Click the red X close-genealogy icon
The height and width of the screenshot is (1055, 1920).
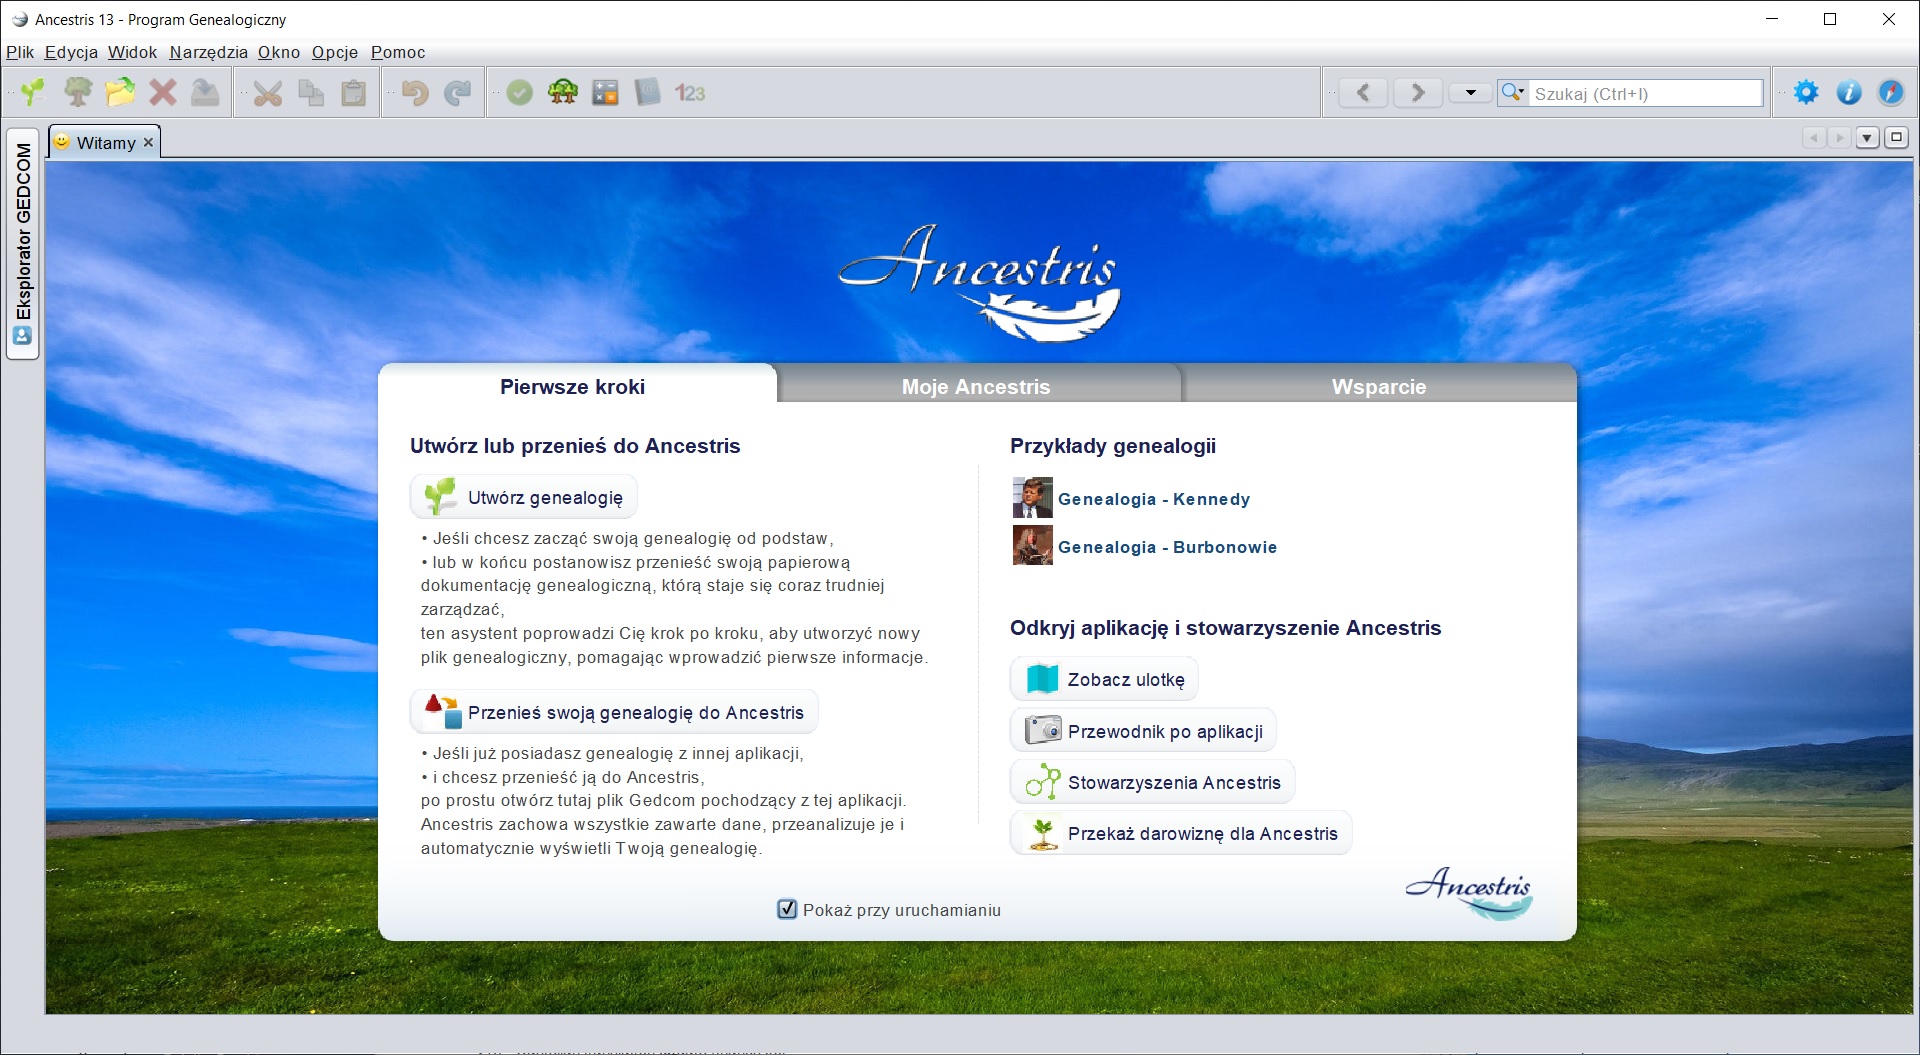pyautogui.click(x=163, y=93)
